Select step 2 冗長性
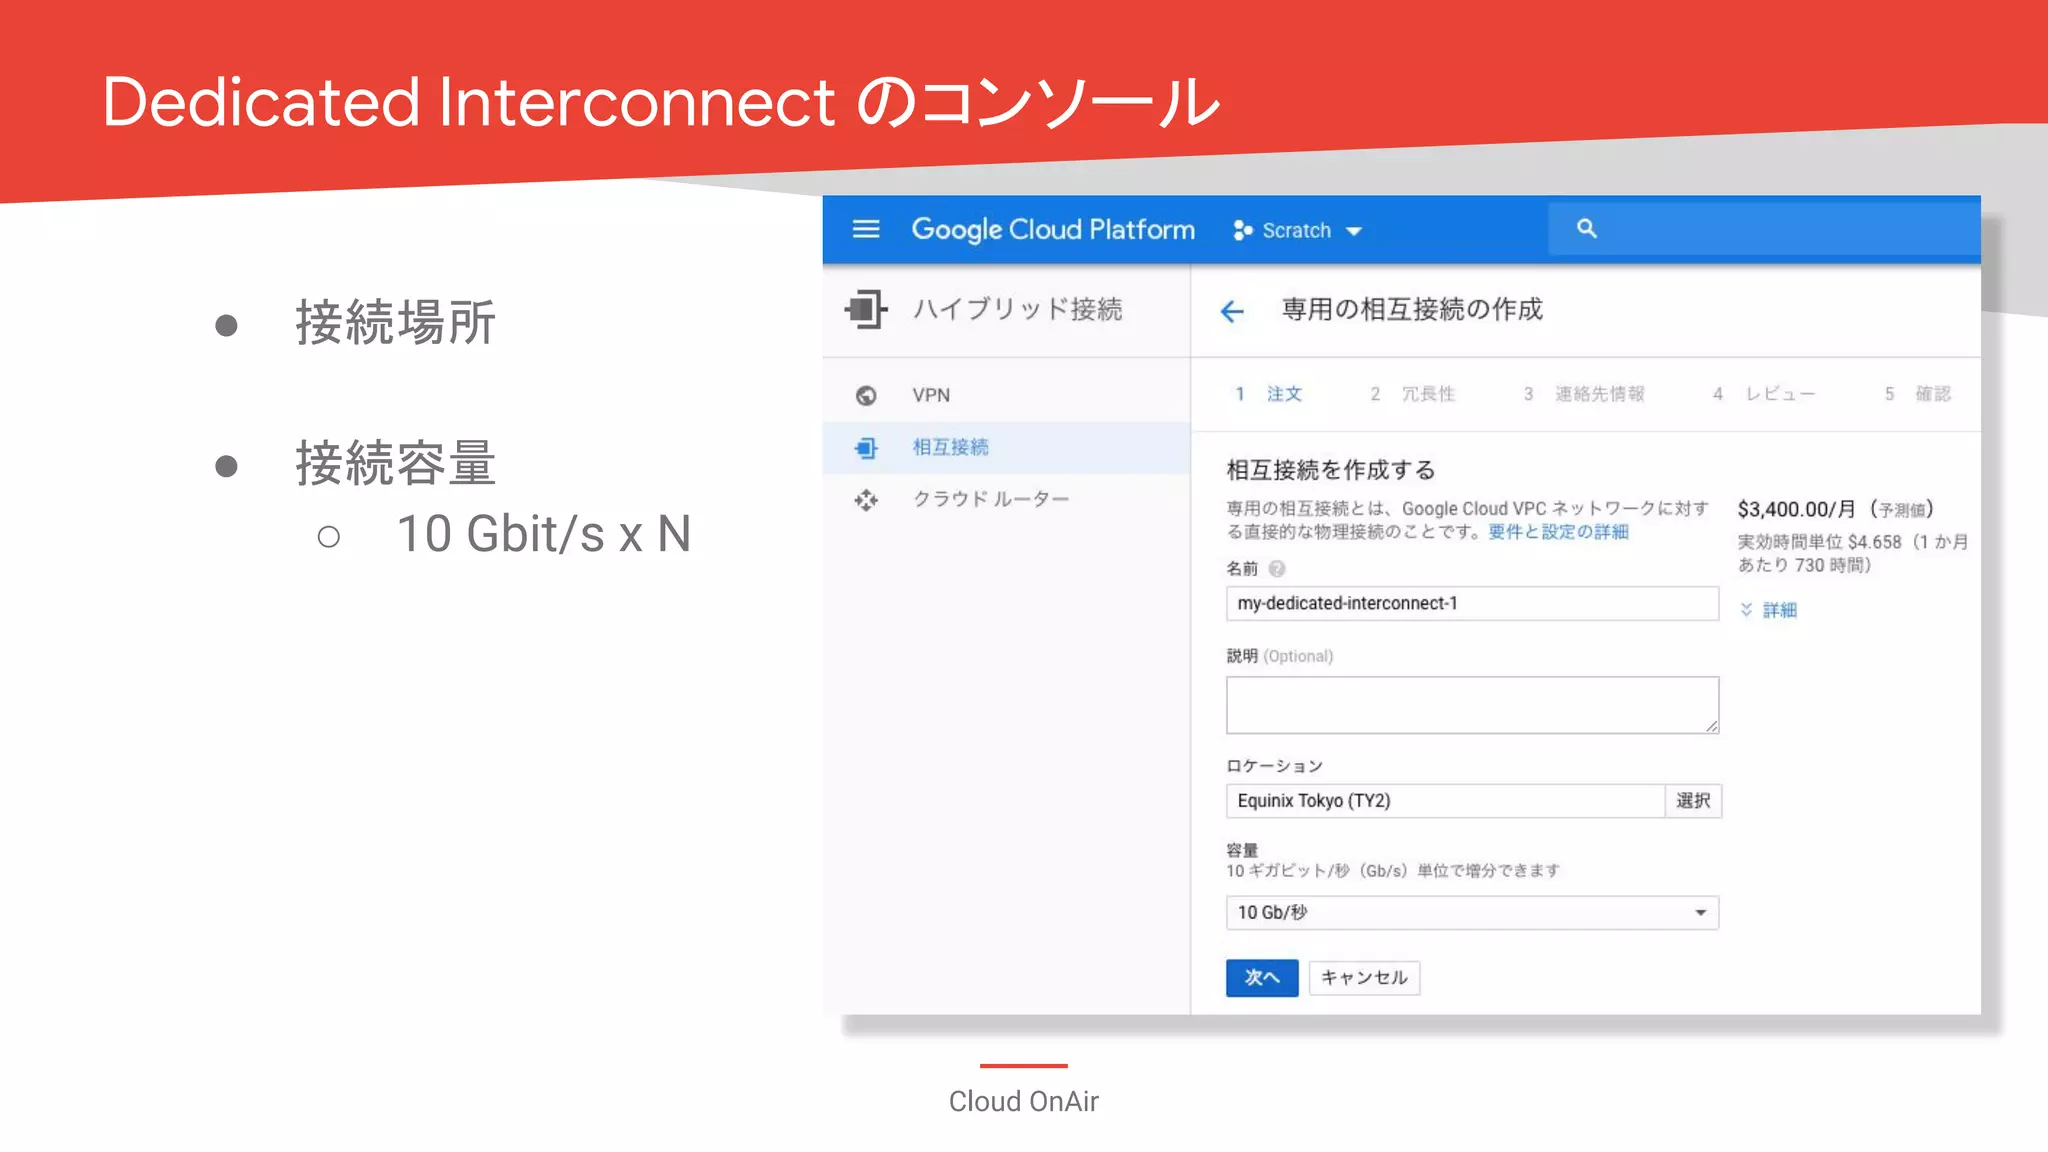Viewport: 2048px width, 1152px height. pyautogui.click(x=1412, y=394)
